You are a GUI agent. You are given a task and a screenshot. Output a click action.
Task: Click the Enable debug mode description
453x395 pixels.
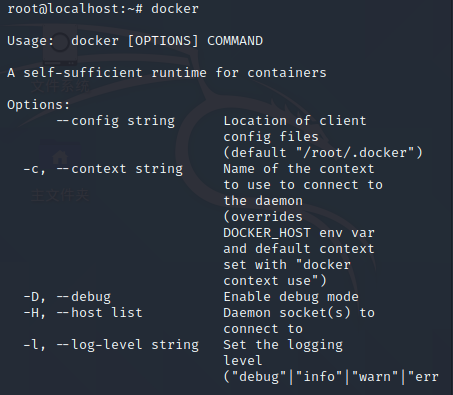tap(291, 297)
